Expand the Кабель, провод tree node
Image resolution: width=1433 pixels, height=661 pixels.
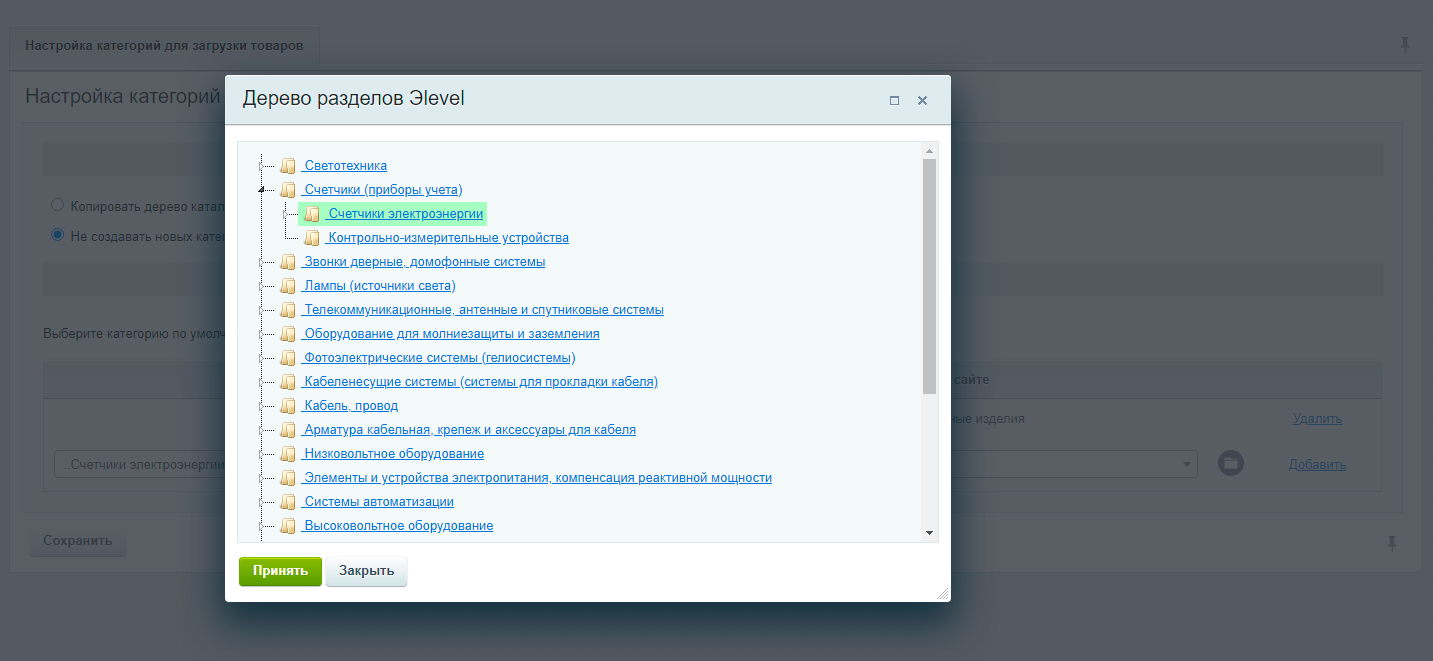point(261,406)
